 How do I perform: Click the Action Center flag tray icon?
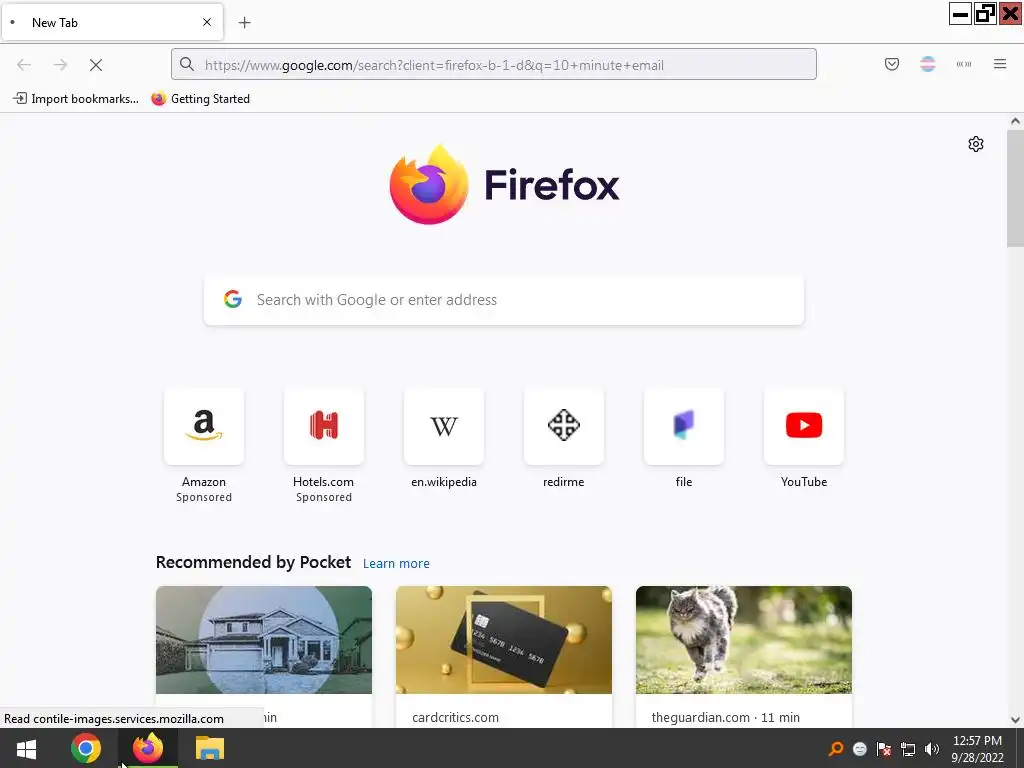click(884, 749)
